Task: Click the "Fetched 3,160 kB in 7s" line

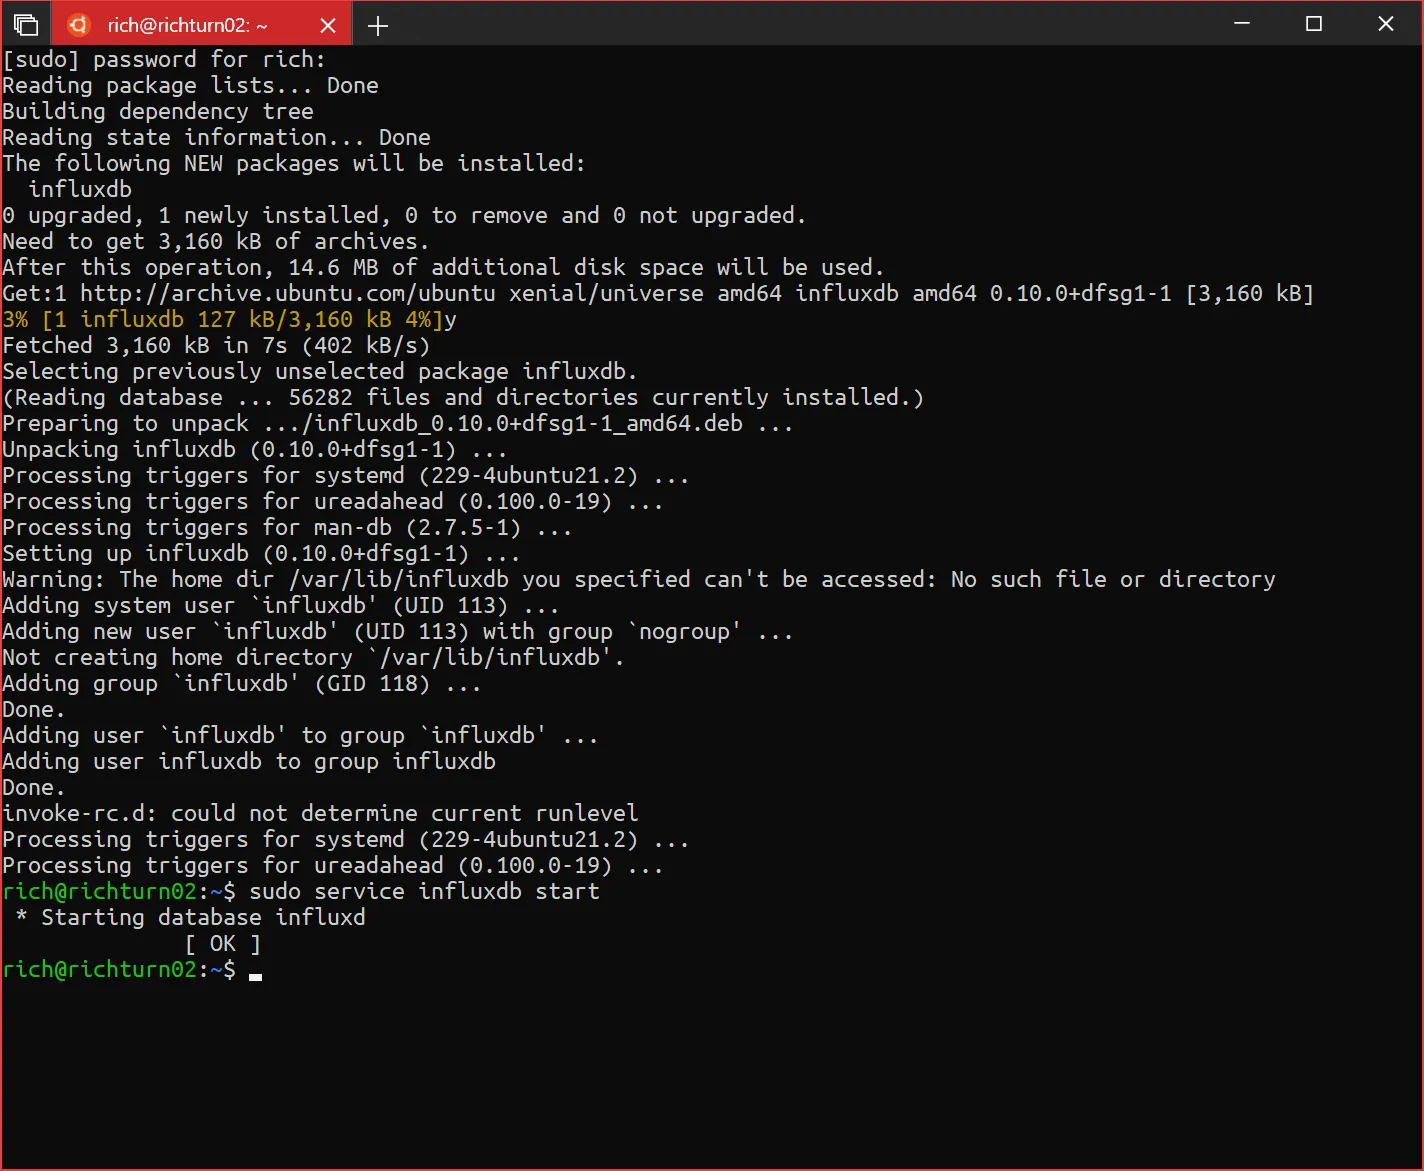Action: click(216, 346)
